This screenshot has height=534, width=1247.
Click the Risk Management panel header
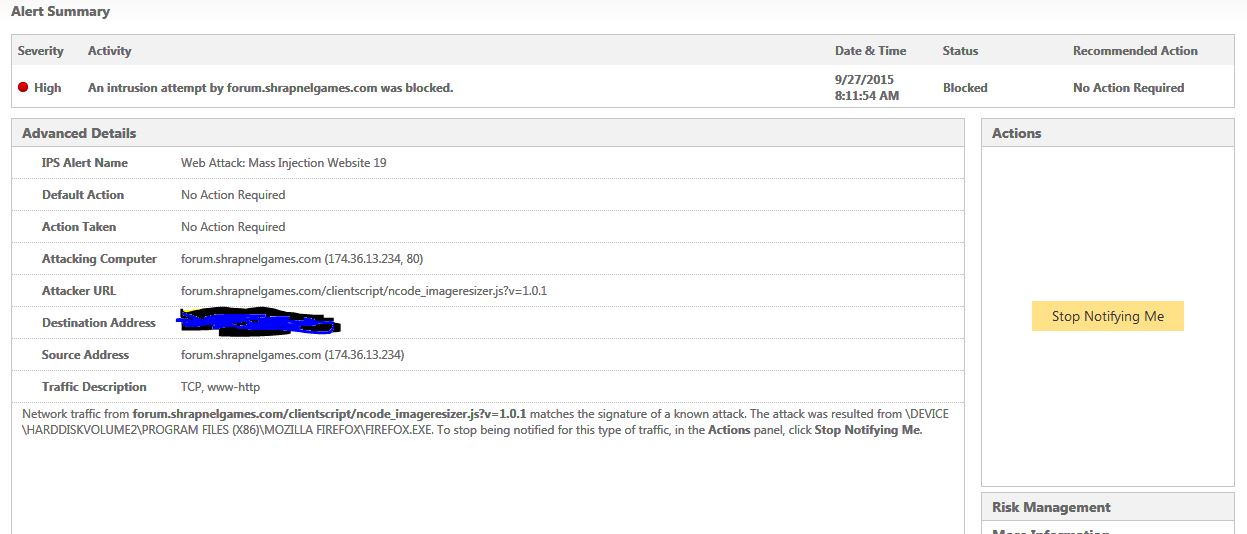coord(1051,507)
